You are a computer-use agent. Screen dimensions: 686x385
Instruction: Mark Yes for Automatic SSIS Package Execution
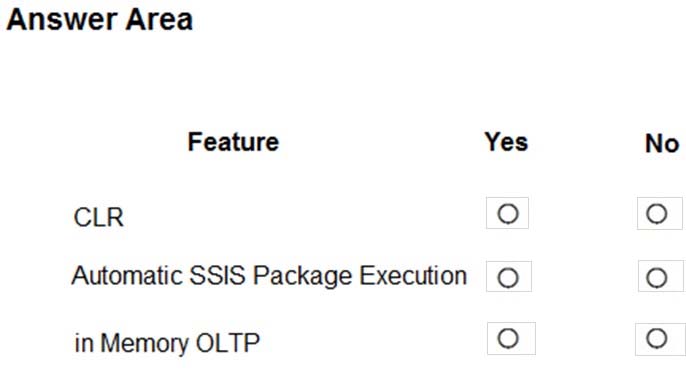click(x=508, y=277)
